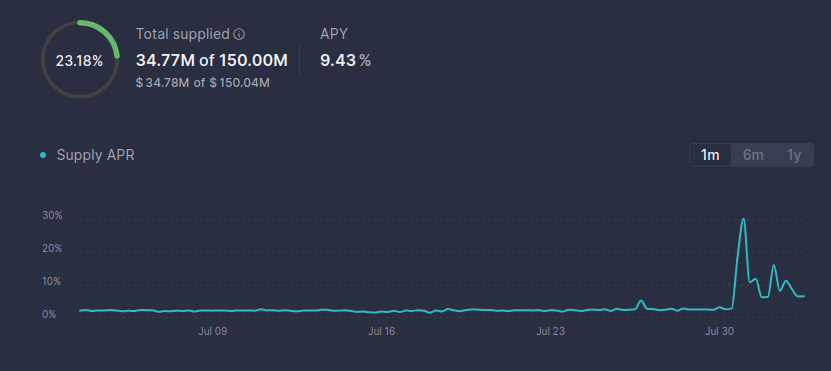Viewport: 831px width, 371px height.
Task: Click the Total supplied info icon
Action: 240,34
